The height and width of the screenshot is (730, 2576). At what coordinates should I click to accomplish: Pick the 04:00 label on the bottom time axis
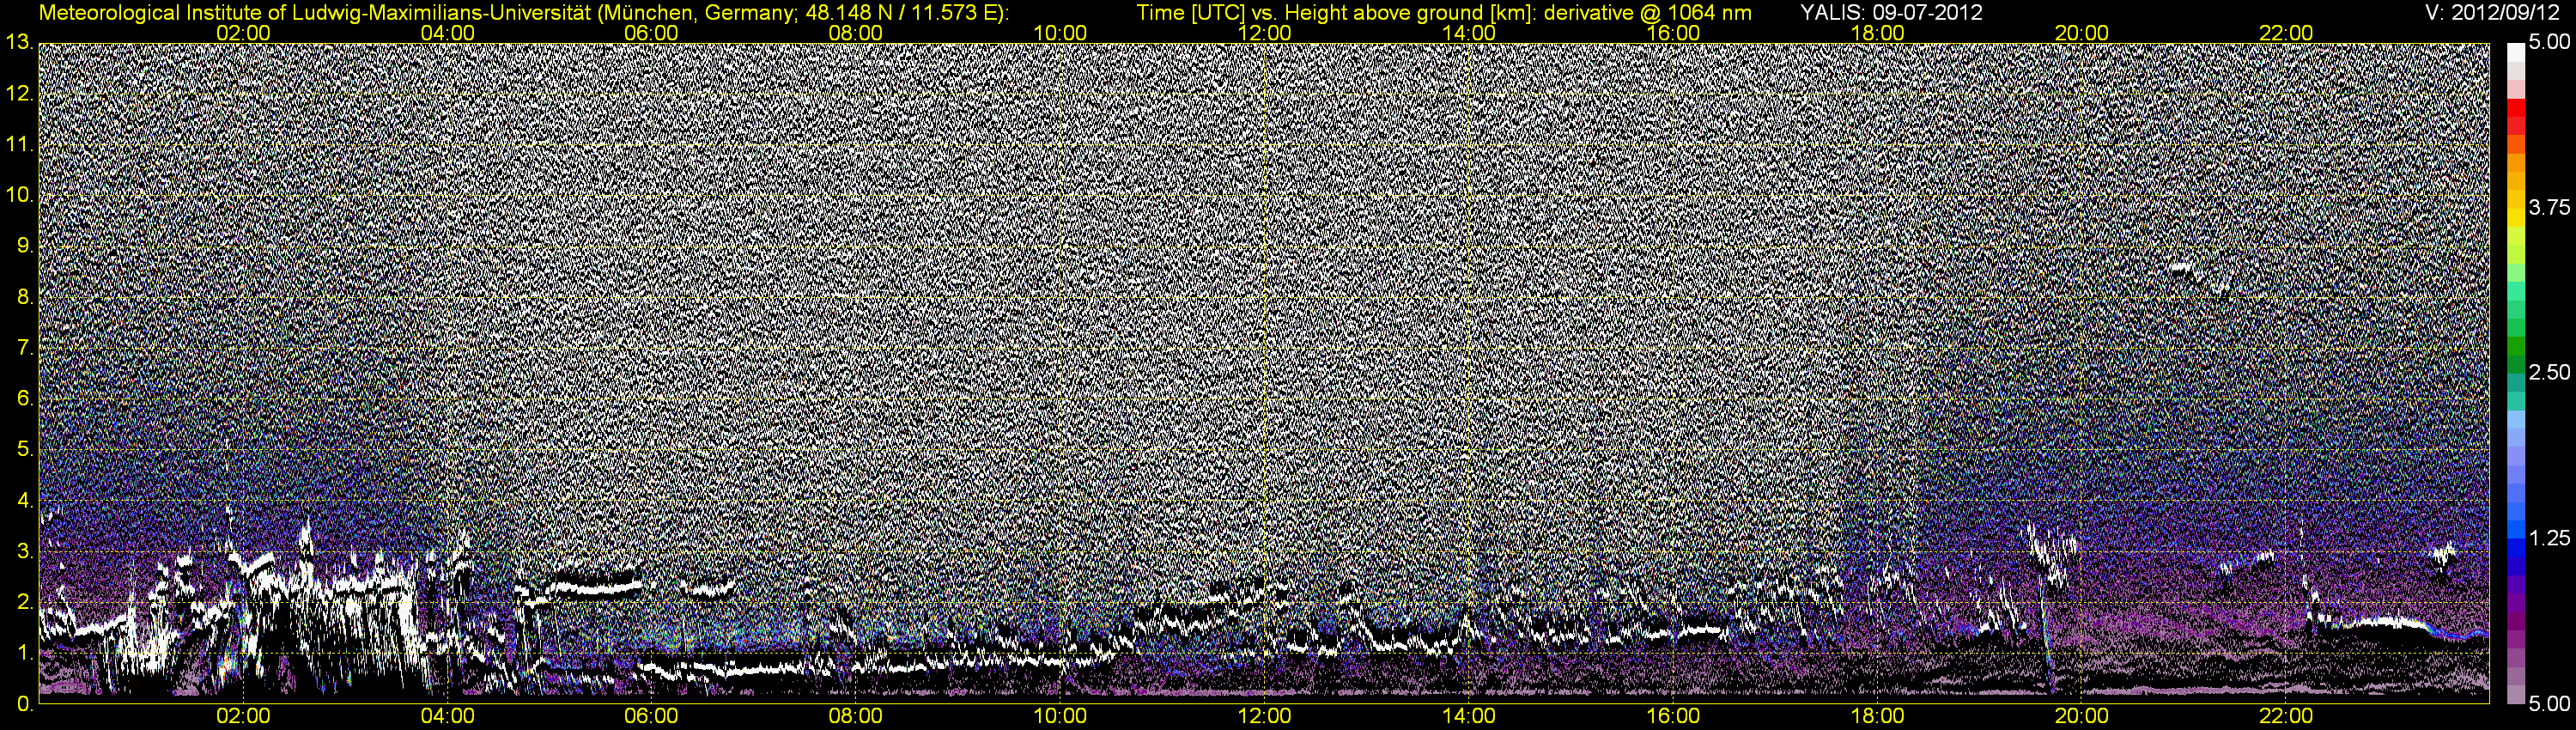pos(447,716)
